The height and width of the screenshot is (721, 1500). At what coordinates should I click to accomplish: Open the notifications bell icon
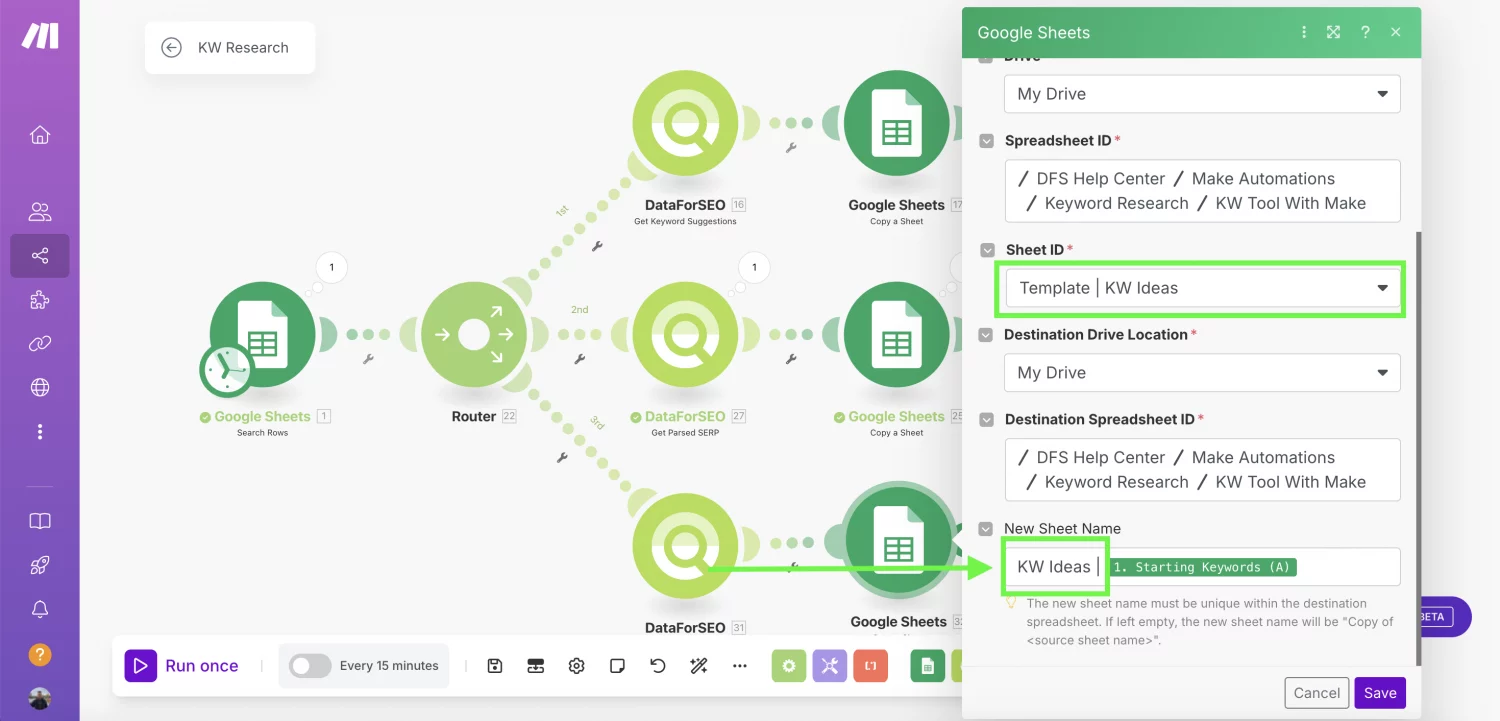pos(40,609)
